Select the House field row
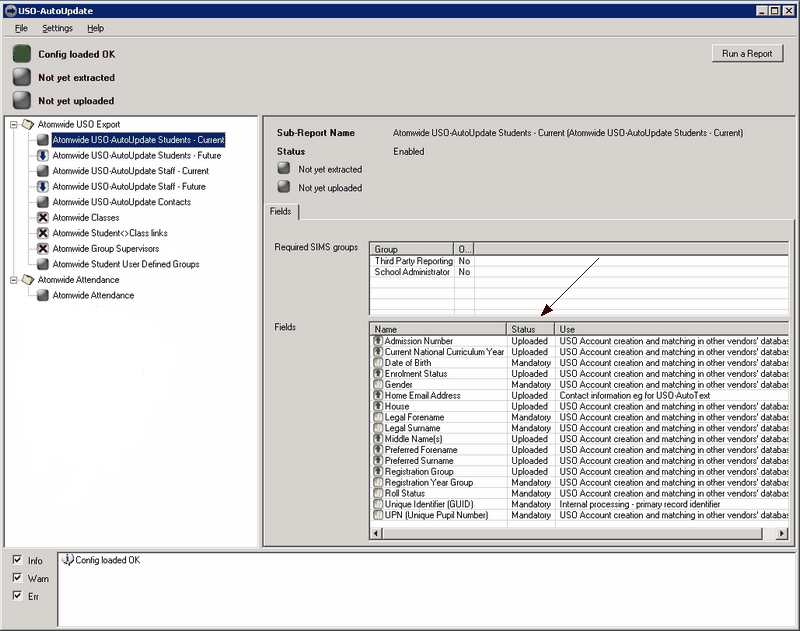 [579, 406]
